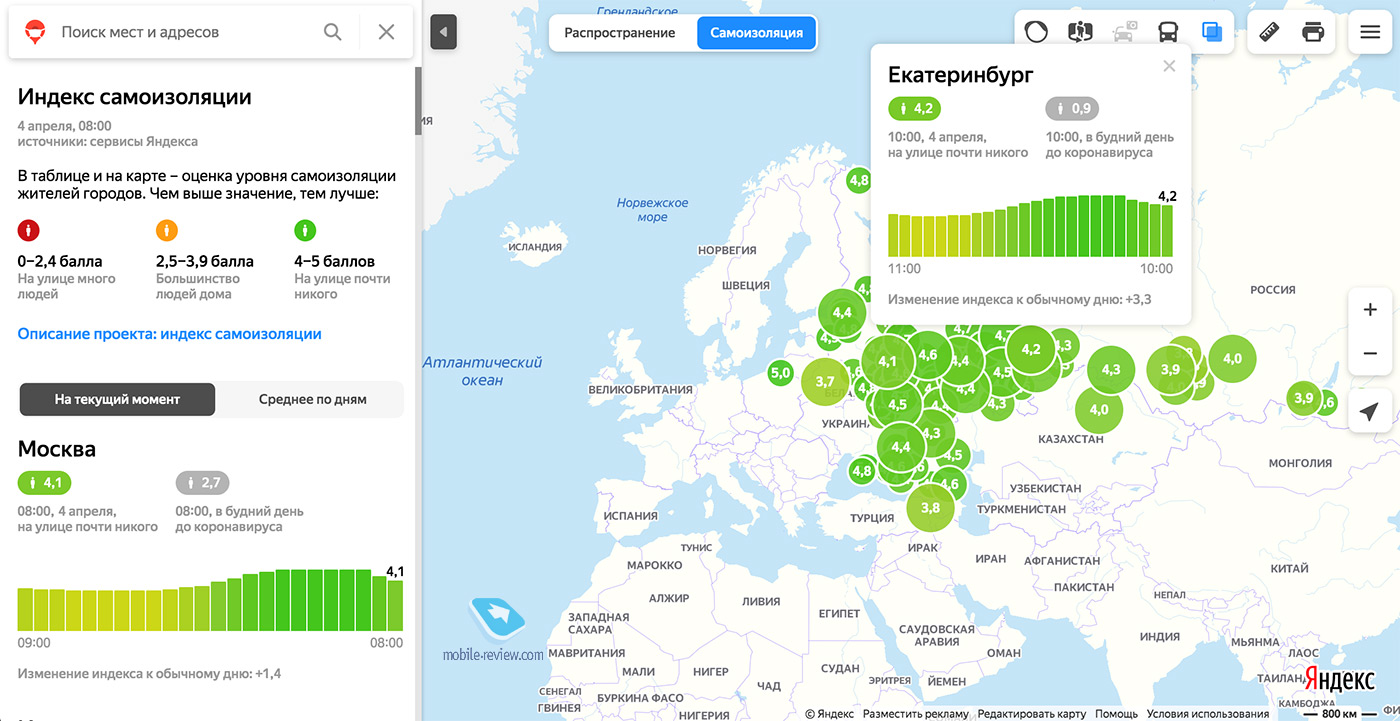Toggle the map layers icon

(x=1211, y=32)
